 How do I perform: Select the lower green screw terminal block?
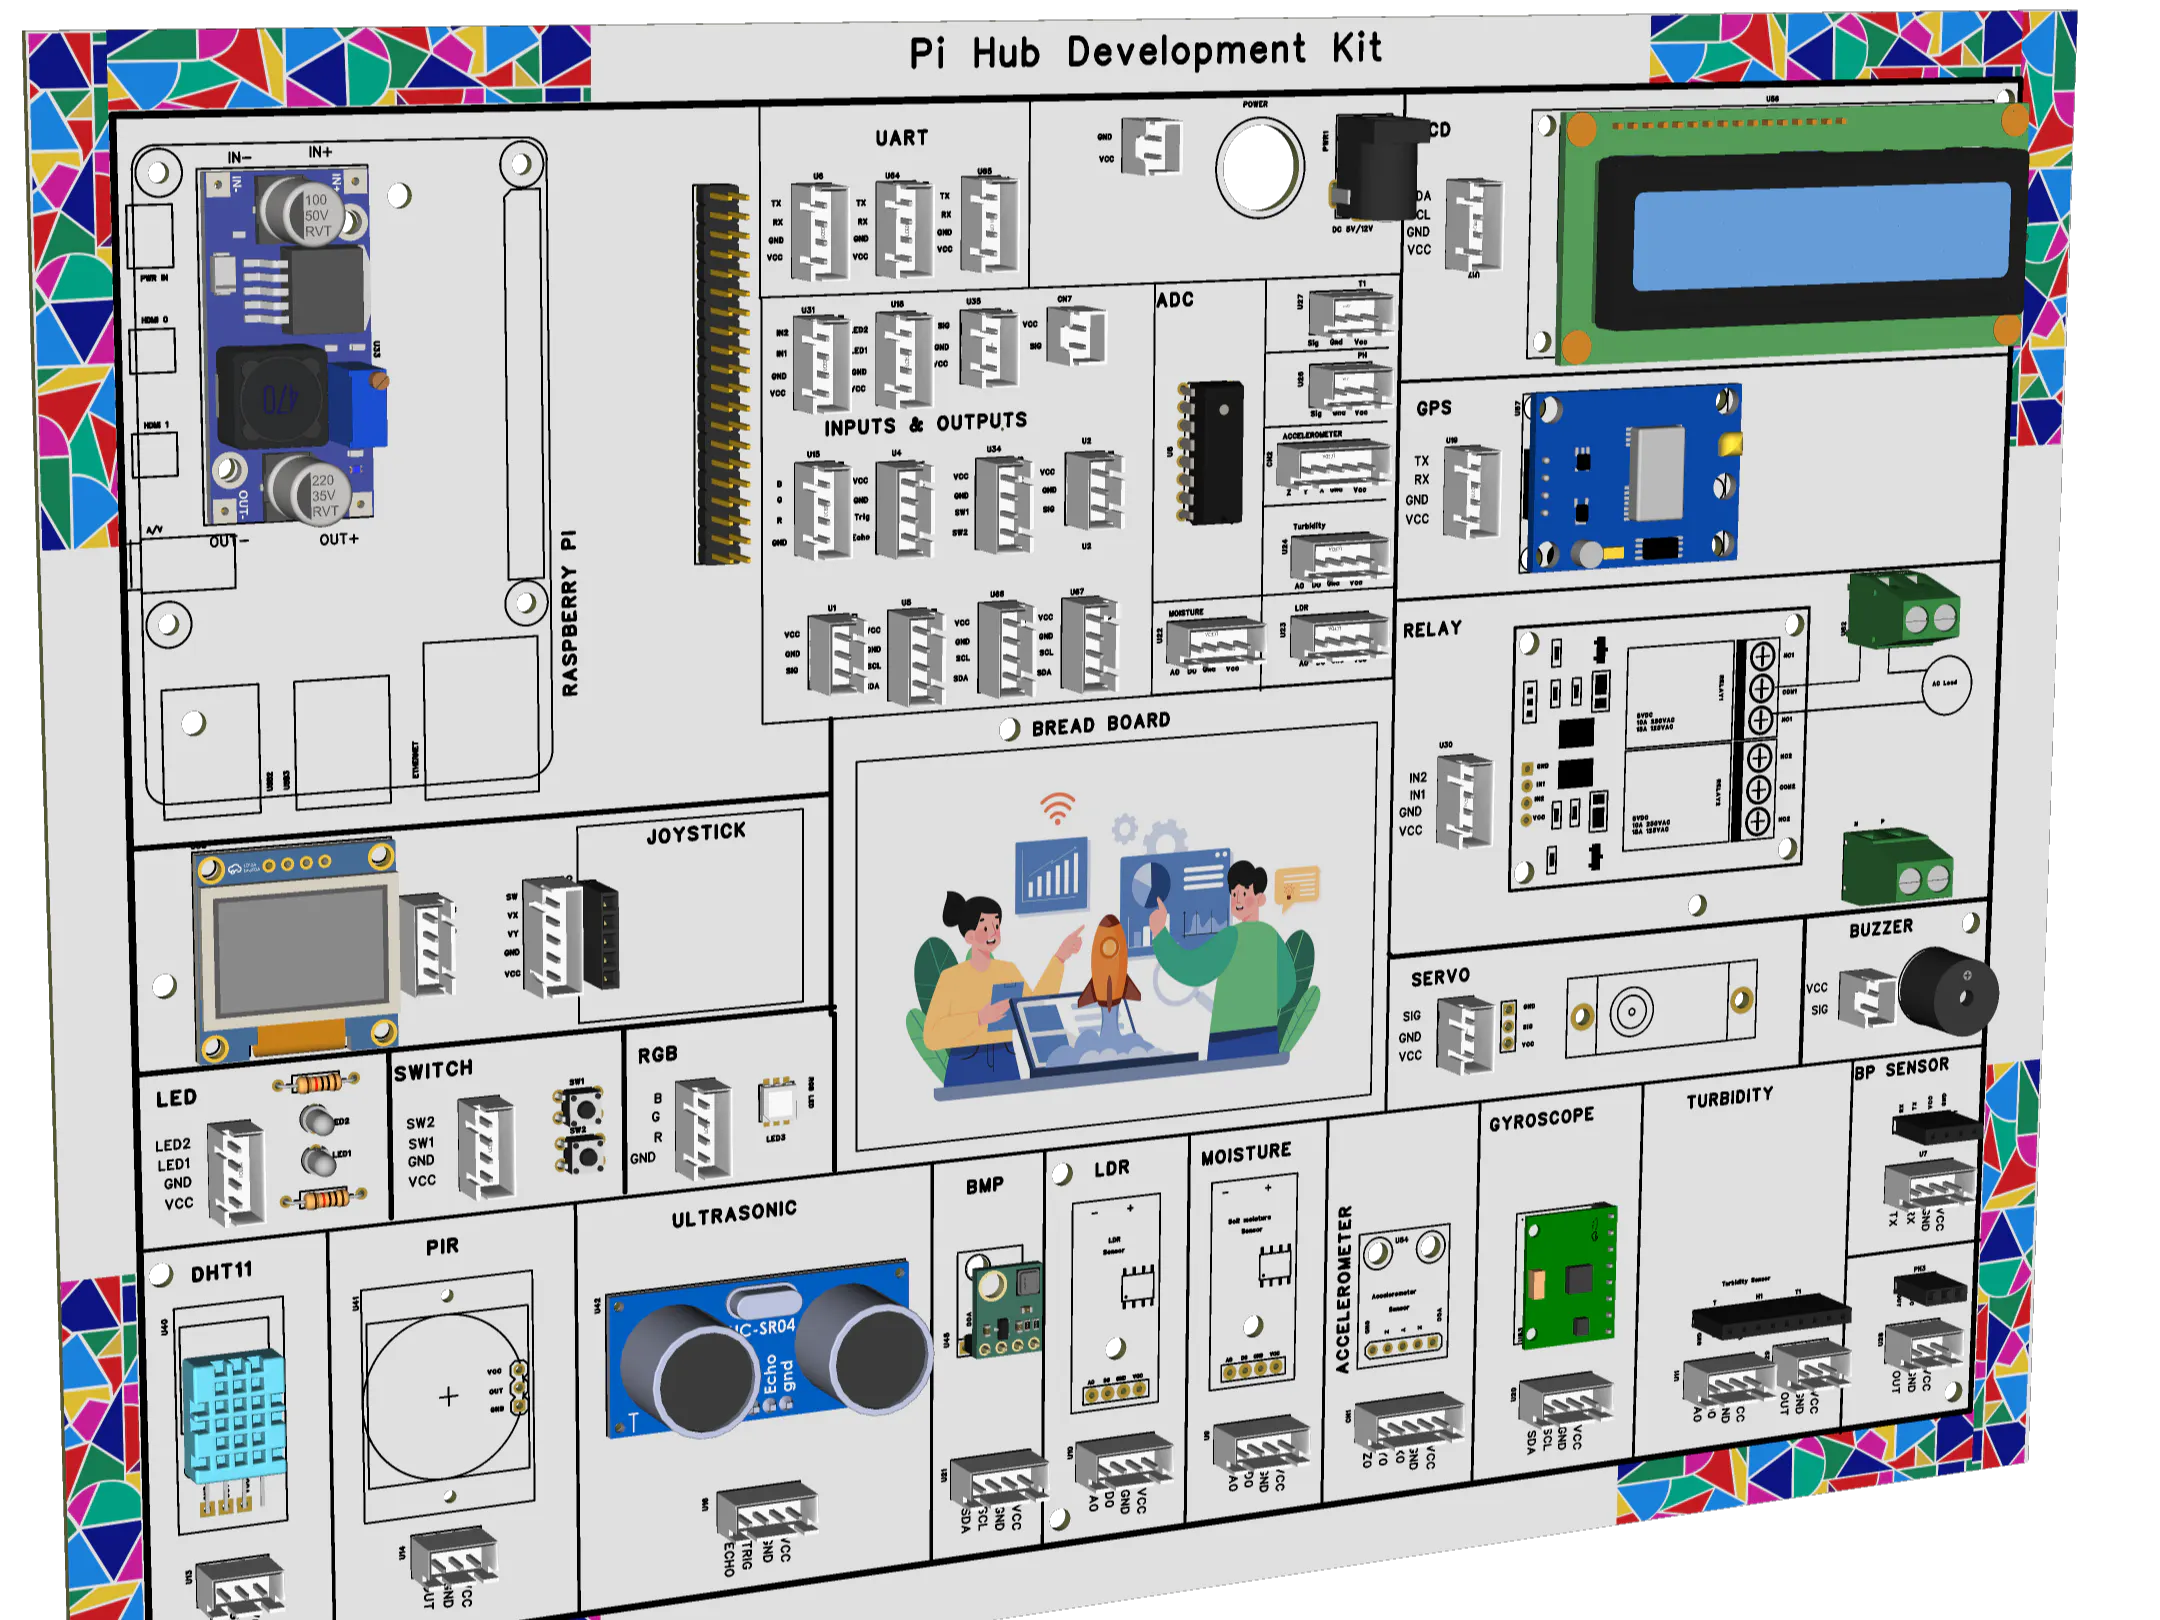pos(1896,867)
